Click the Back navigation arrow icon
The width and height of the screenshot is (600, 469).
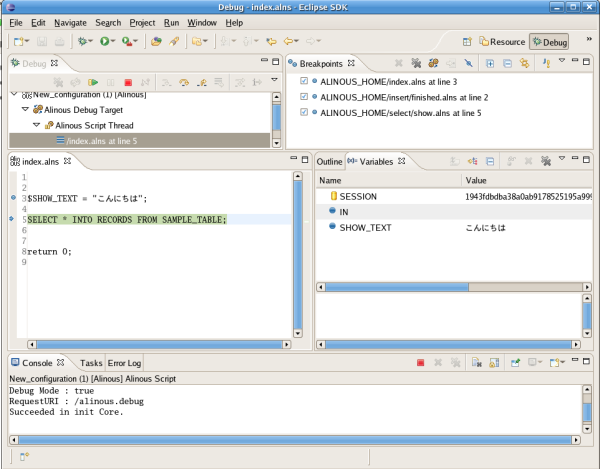[288, 41]
